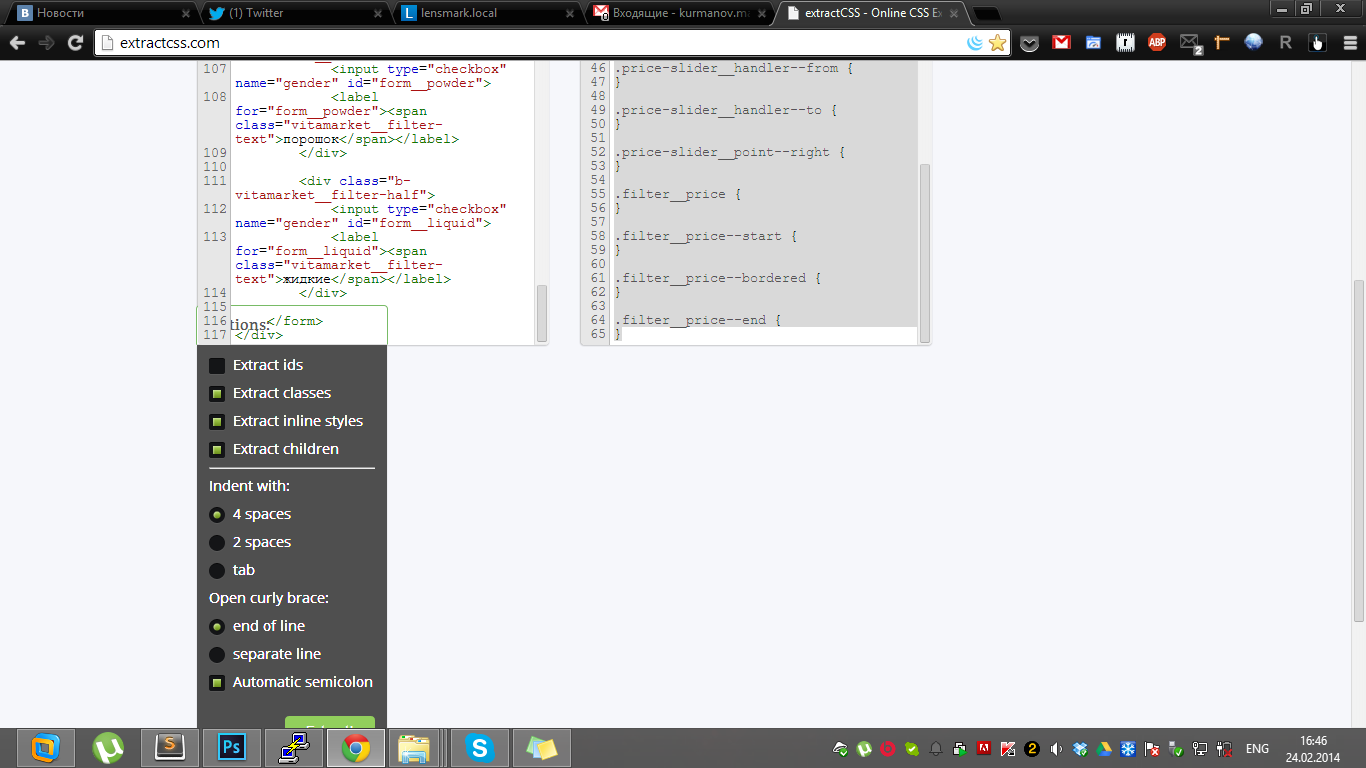The height and width of the screenshot is (768, 1366).
Task: Choose end of line curly brace
Action: [217, 627]
